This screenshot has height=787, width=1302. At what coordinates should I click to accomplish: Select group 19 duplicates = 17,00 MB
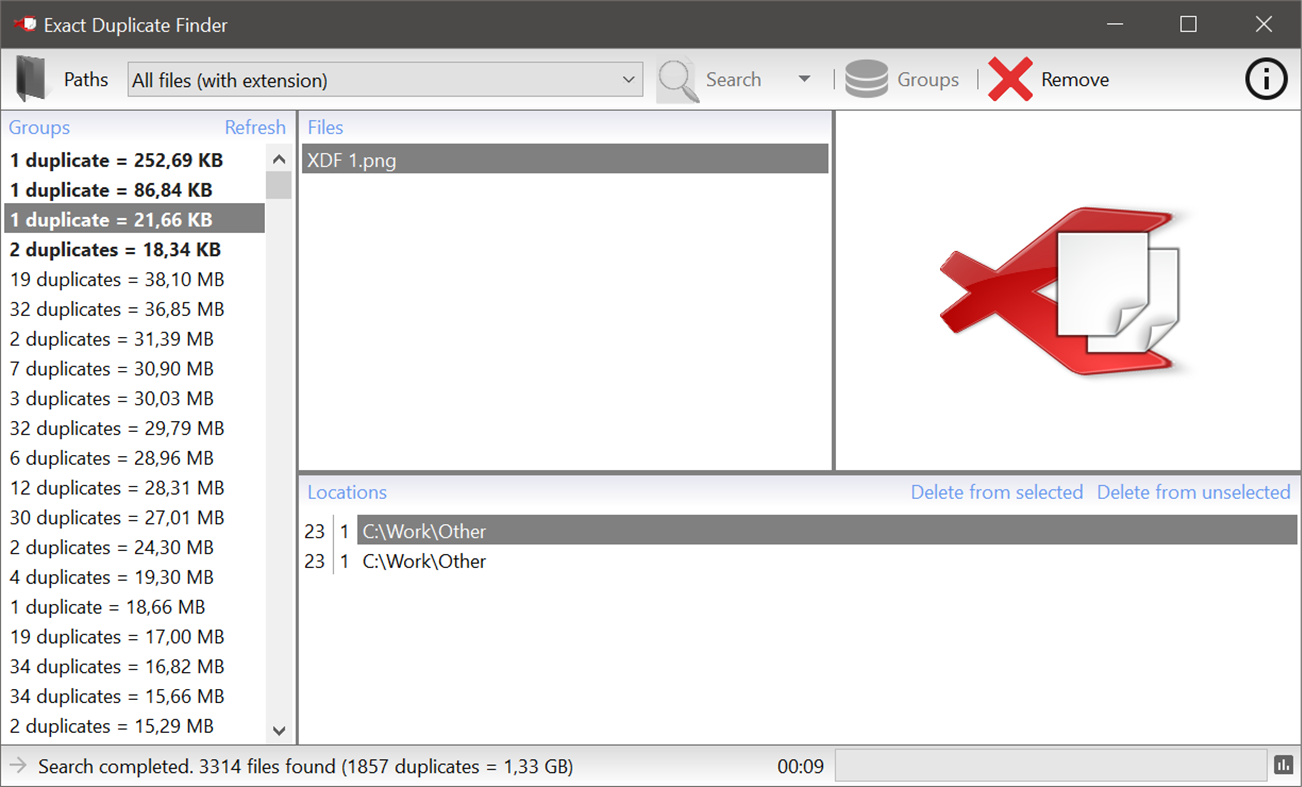[x=135, y=637]
